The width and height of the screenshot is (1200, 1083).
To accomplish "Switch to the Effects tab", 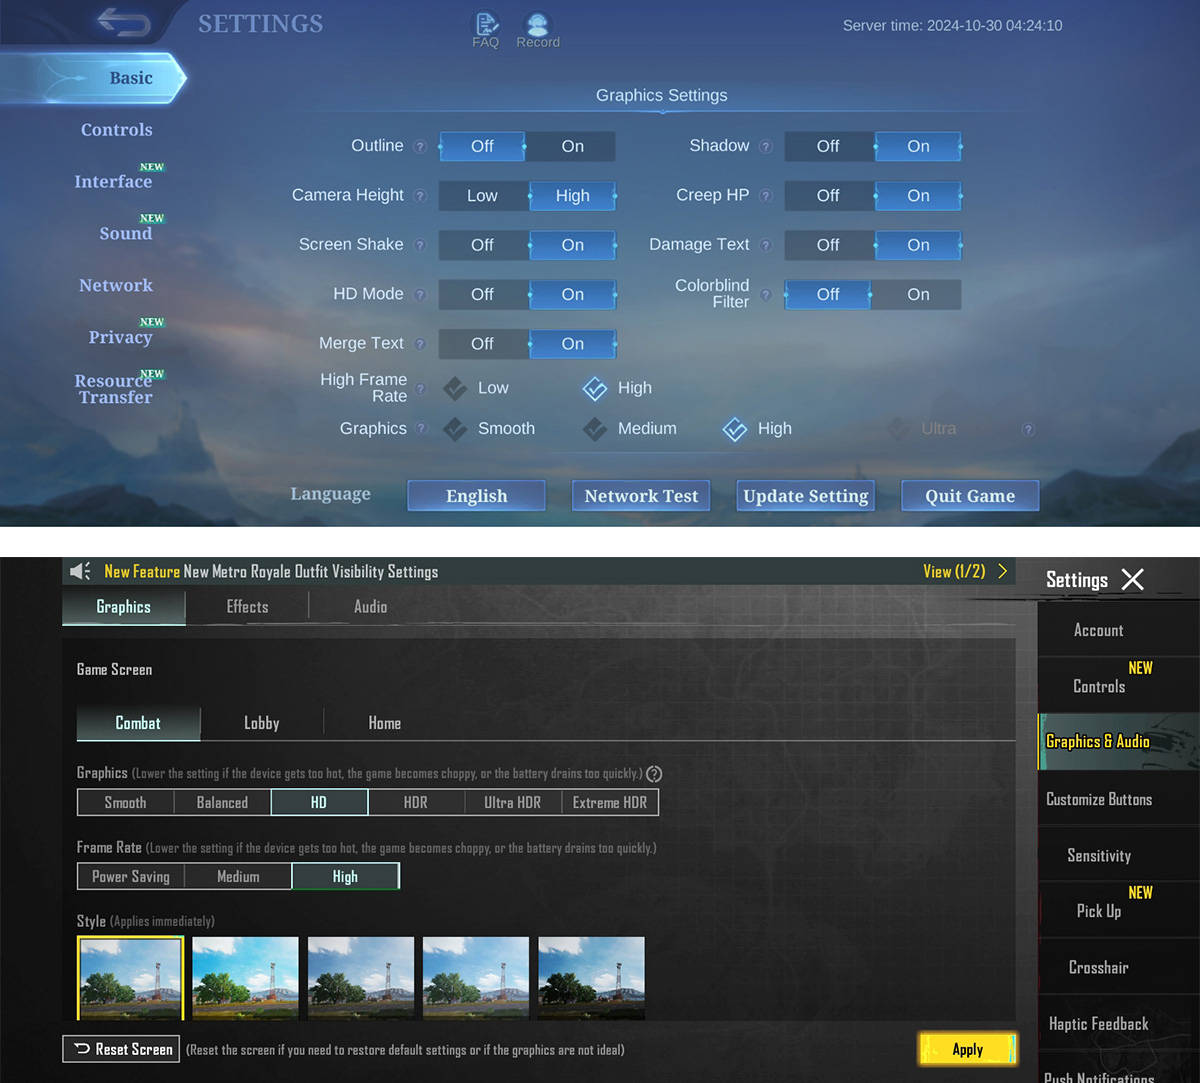I will 247,607.
